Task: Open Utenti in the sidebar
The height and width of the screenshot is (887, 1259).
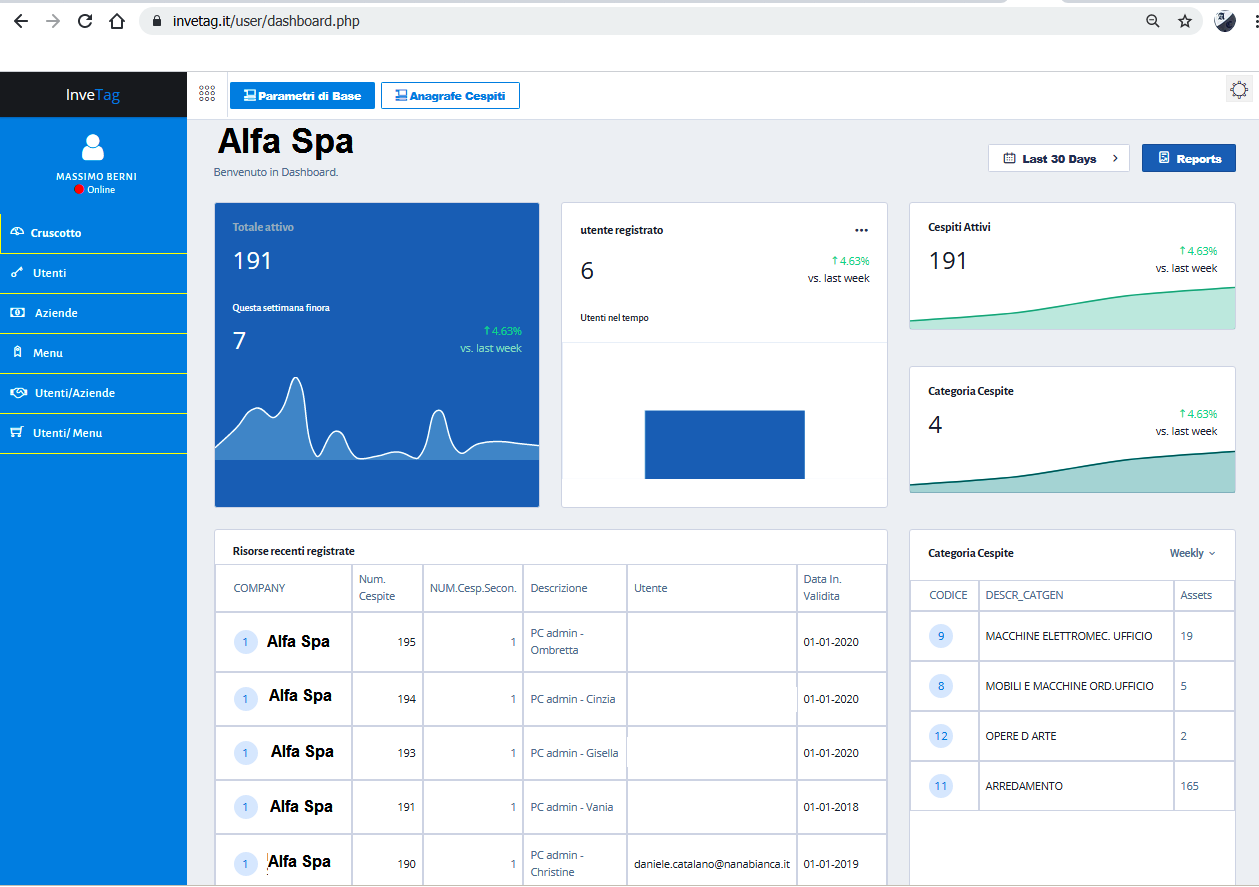Action: tap(94, 273)
